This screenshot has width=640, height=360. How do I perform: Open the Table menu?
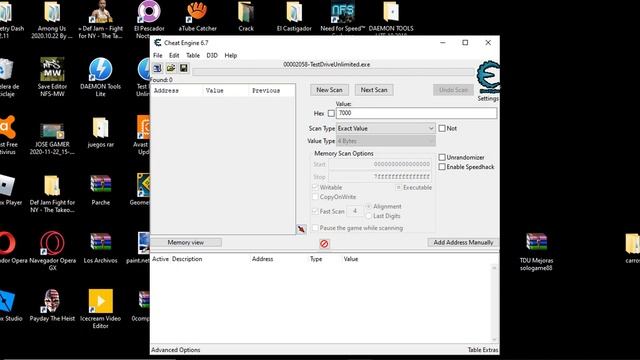click(193, 56)
